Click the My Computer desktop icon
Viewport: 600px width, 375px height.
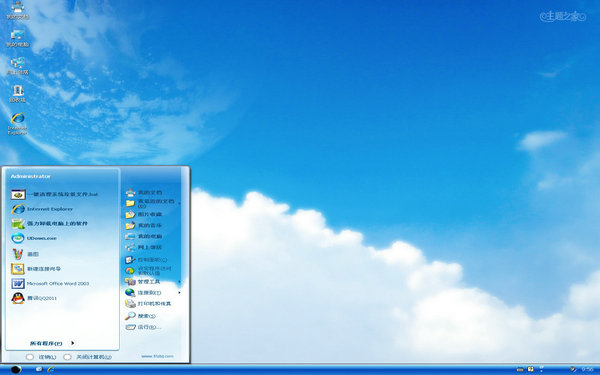pos(18,38)
